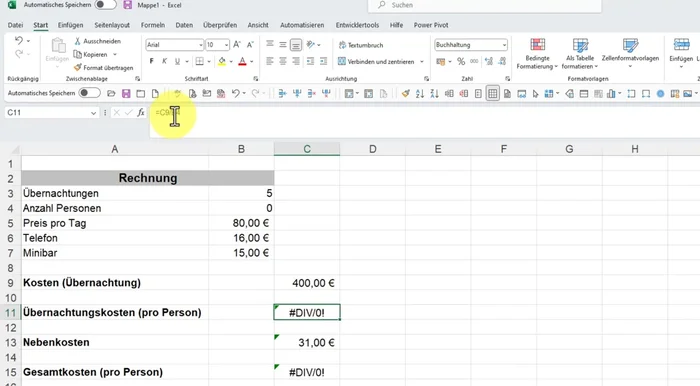Increase font size with larger A icon
The image size is (700, 386).
[x=237, y=45]
